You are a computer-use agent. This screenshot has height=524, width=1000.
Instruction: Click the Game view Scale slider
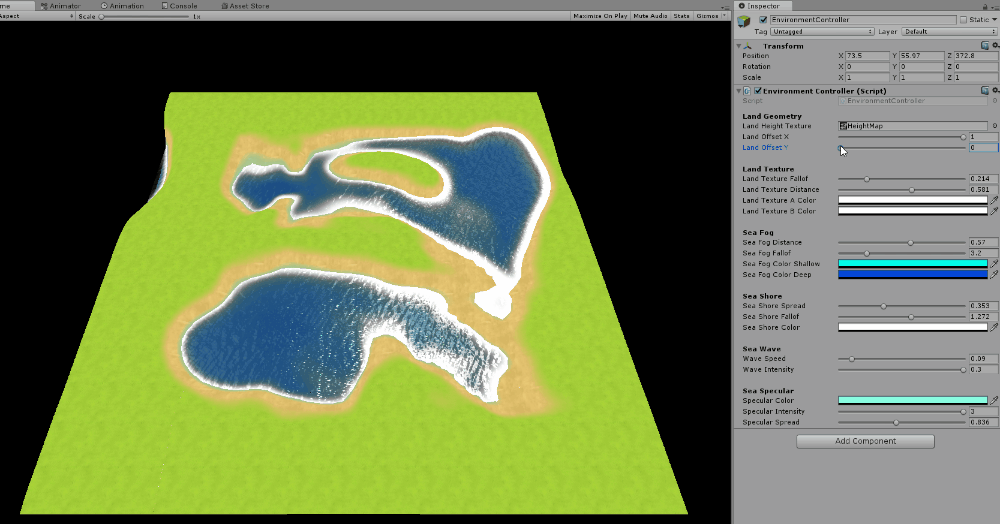click(x=144, y=17)
